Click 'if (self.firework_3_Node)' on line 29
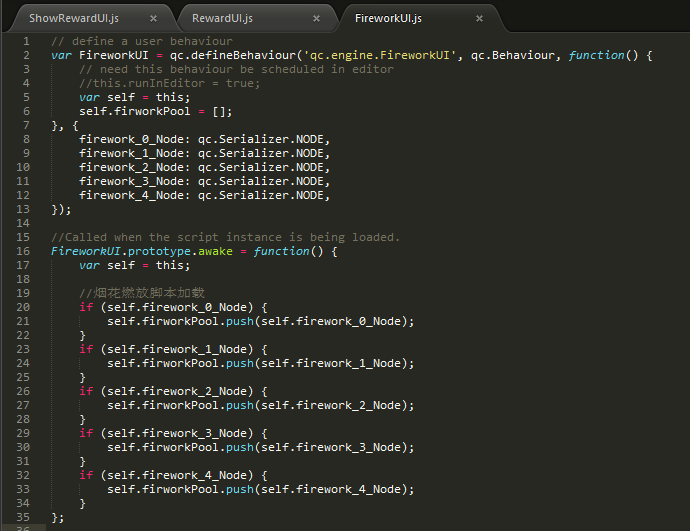Viewport: 690px width, 531px height. (166, 433)
